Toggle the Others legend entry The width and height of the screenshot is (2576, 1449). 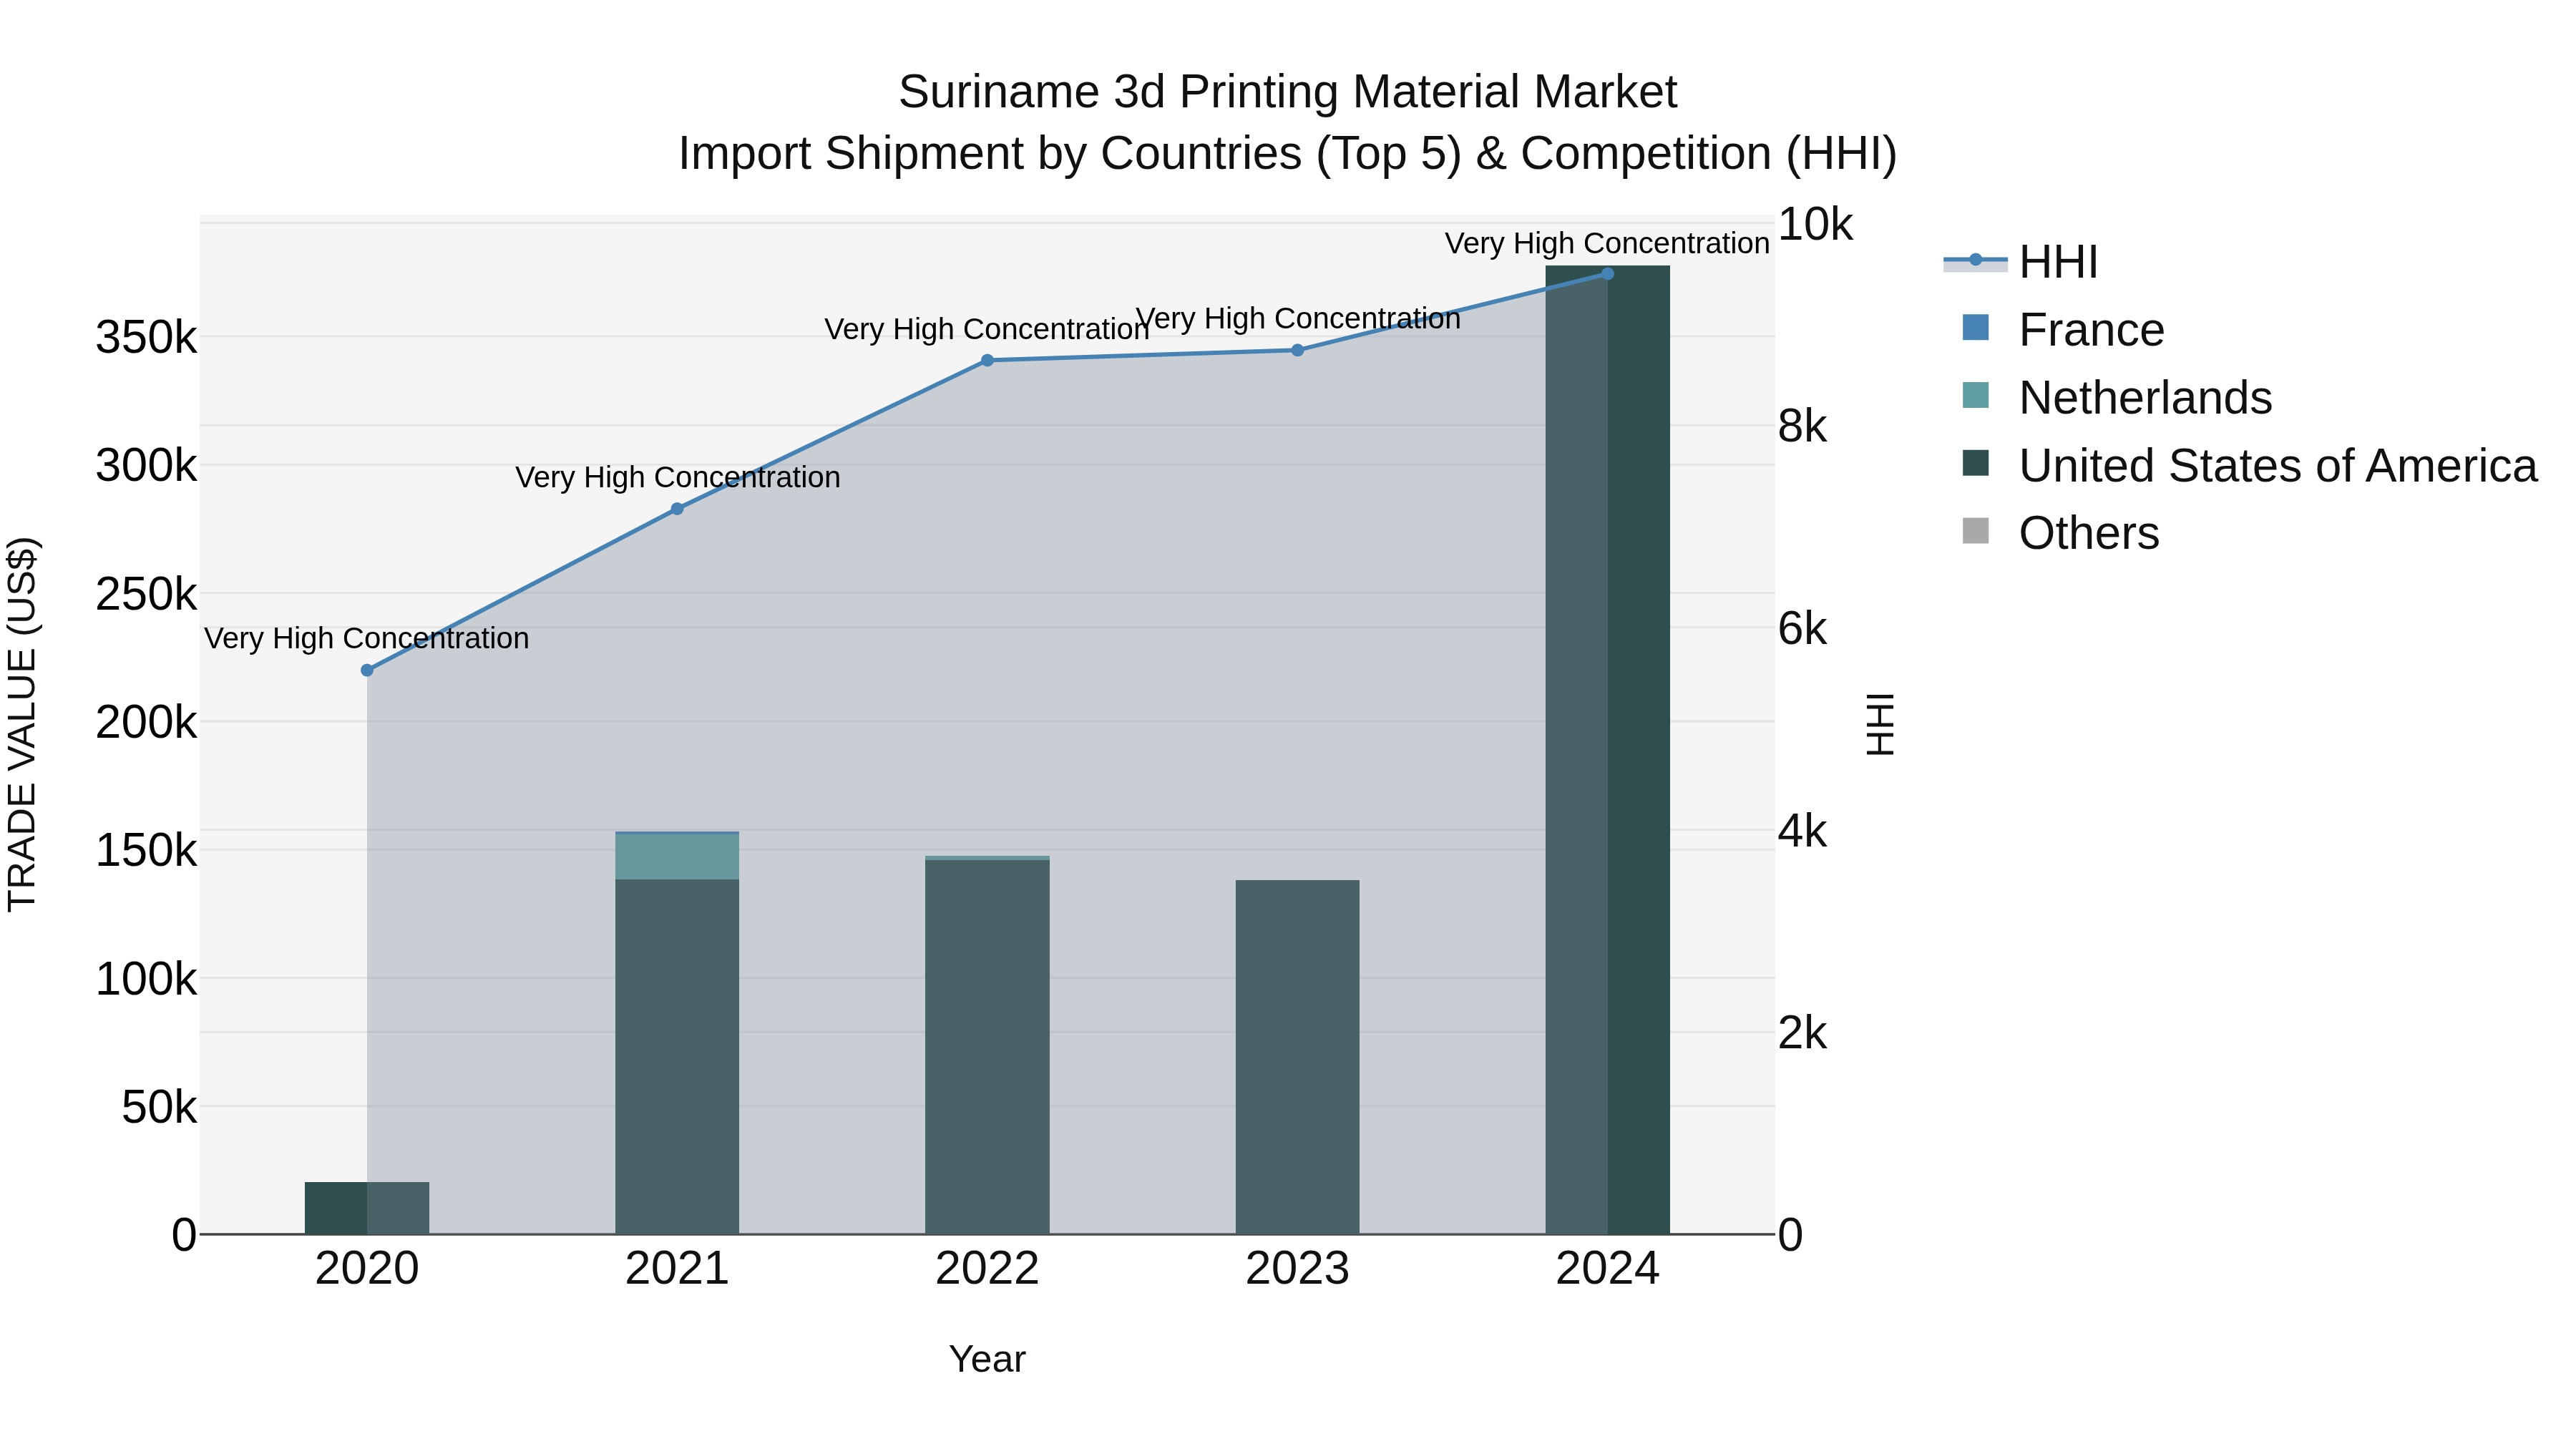(2061, 533)
